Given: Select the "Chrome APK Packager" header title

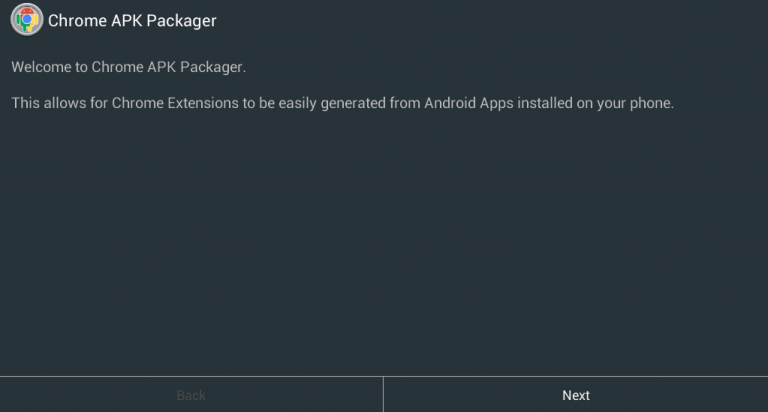Looking at the screenshot, I should click(132, 20).
